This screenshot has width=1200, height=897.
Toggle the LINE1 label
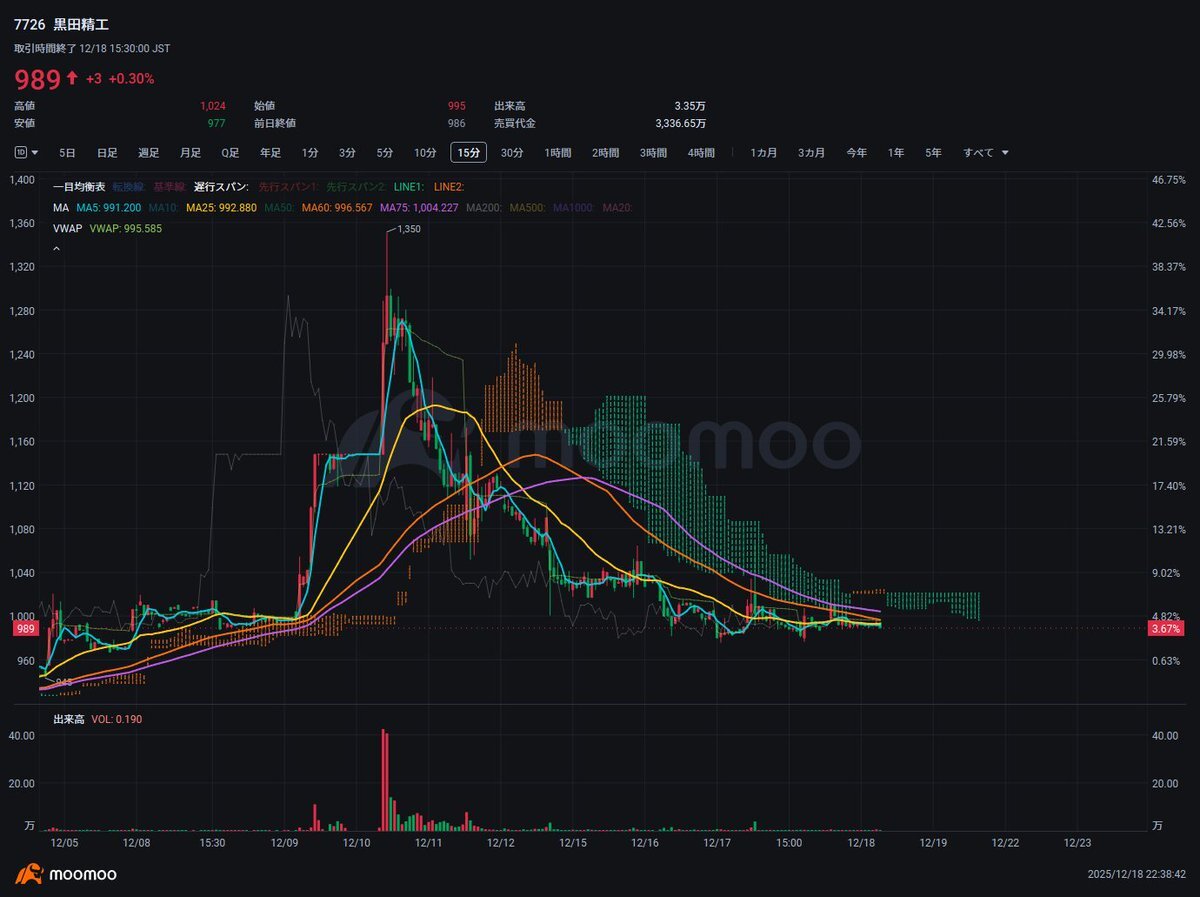click(x=408, y=187)
